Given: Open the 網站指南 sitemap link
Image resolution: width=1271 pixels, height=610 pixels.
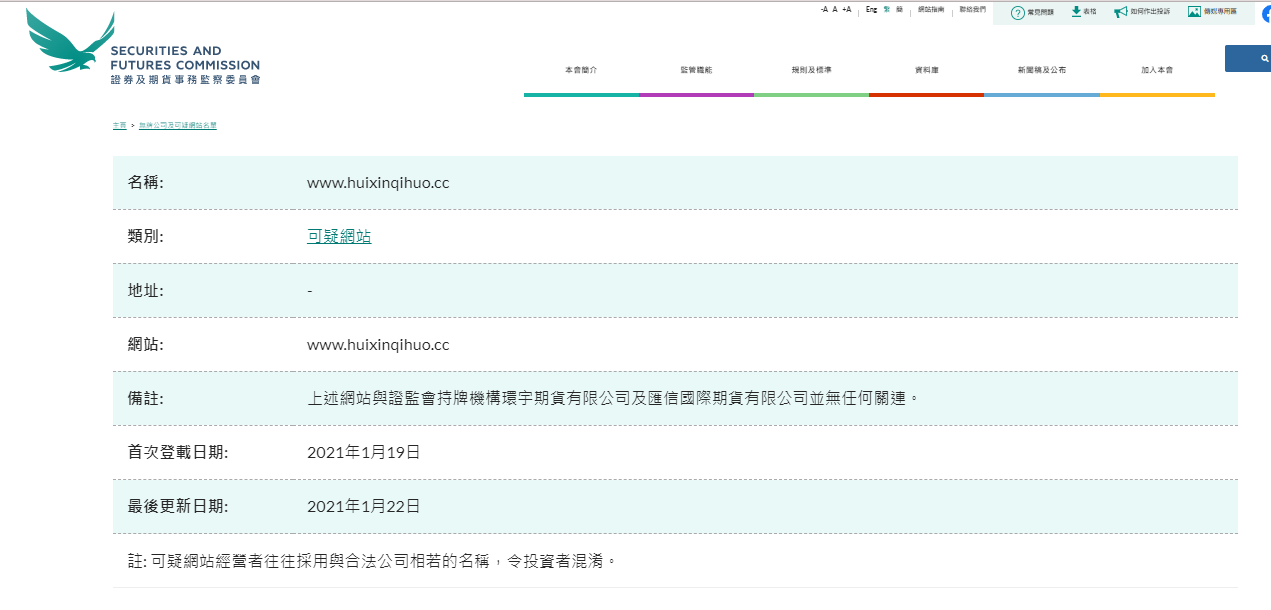Looking at the screenshot, I should click(x=930, y=9).
